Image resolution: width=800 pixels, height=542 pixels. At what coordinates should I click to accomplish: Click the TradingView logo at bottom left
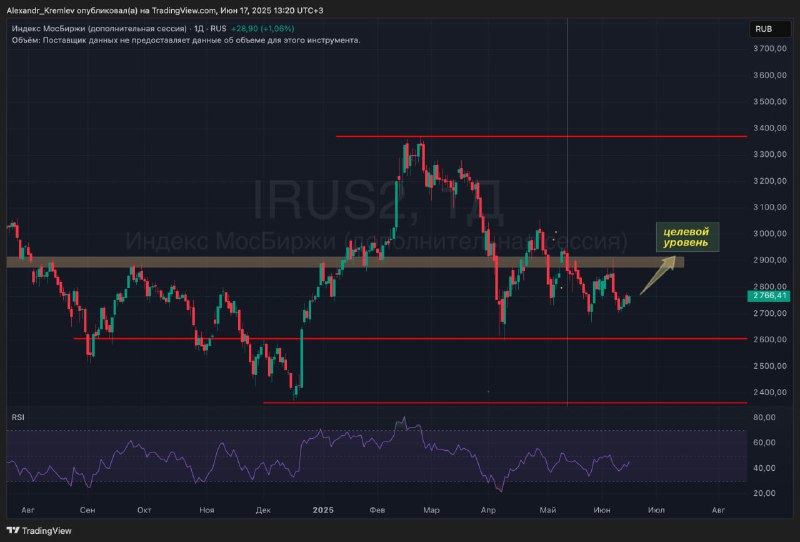tap(39, 531)
